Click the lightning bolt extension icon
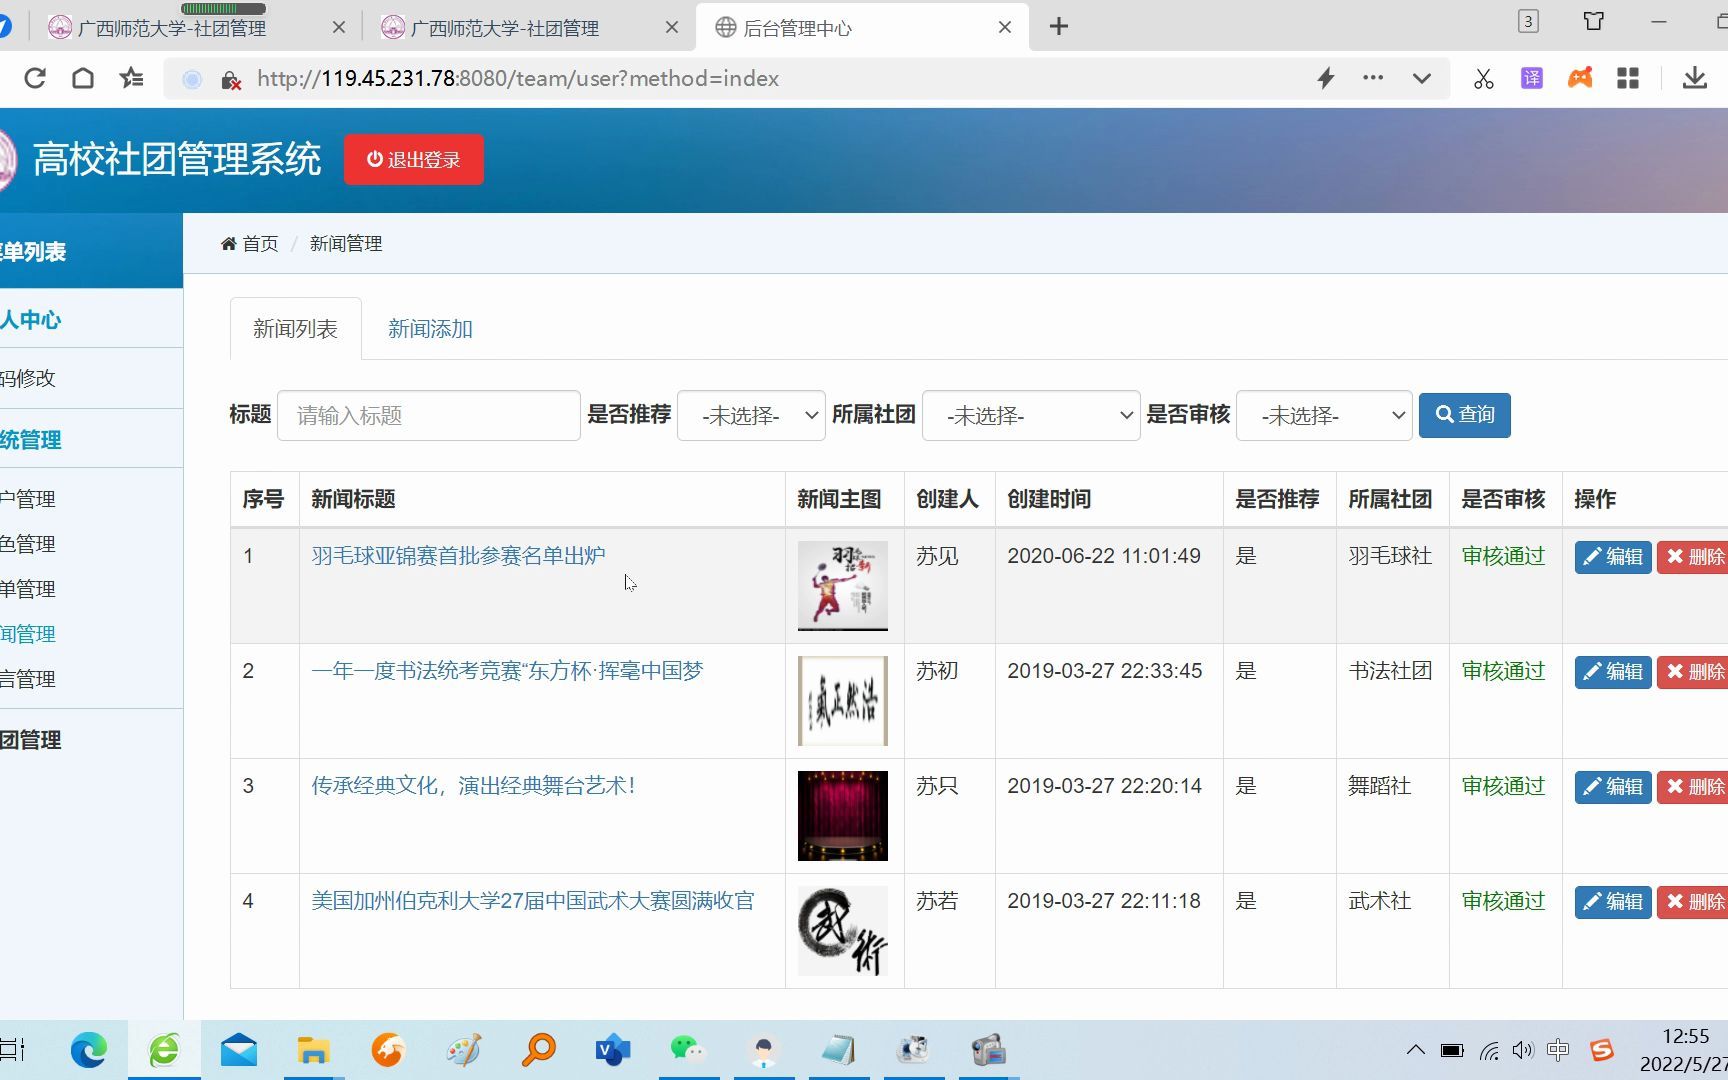The image size is (1728, 1080). (x=1324, y=77)
